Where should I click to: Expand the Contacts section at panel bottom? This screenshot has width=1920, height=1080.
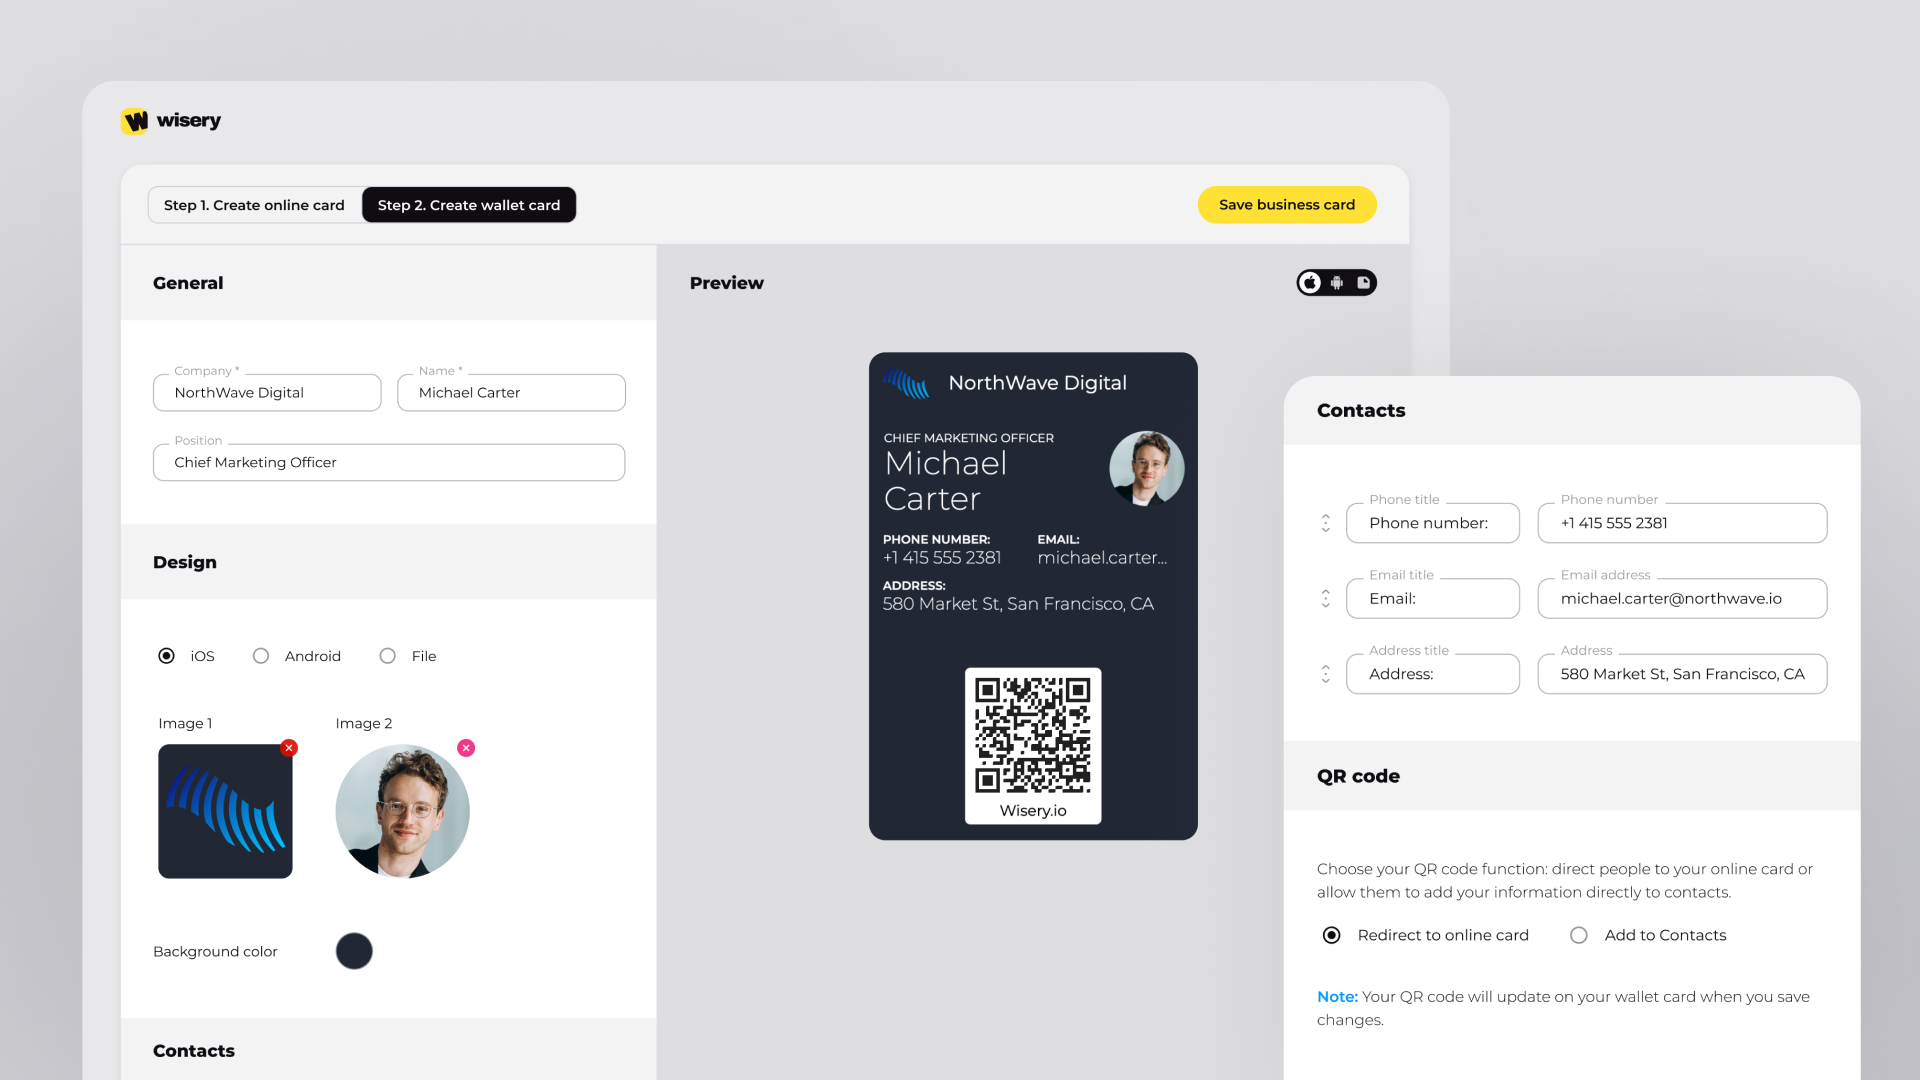[x=193, y=1050]
